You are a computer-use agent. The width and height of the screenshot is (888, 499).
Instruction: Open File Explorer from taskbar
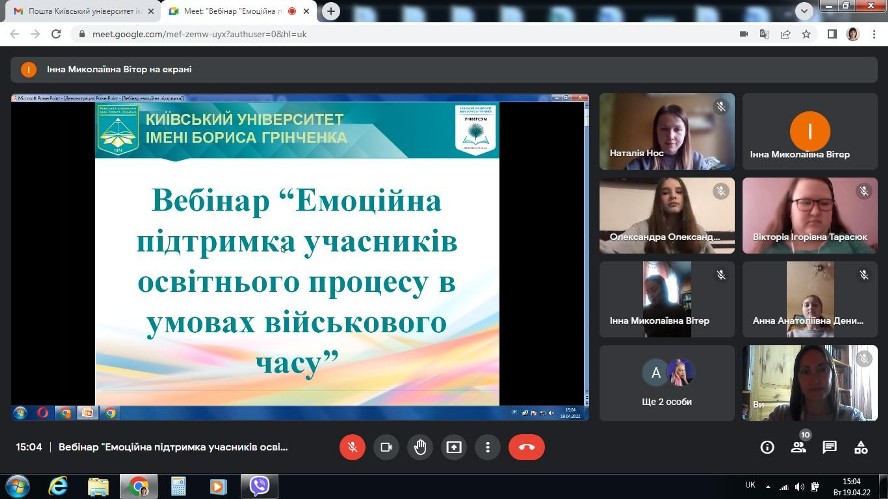(x=98, y=486)
